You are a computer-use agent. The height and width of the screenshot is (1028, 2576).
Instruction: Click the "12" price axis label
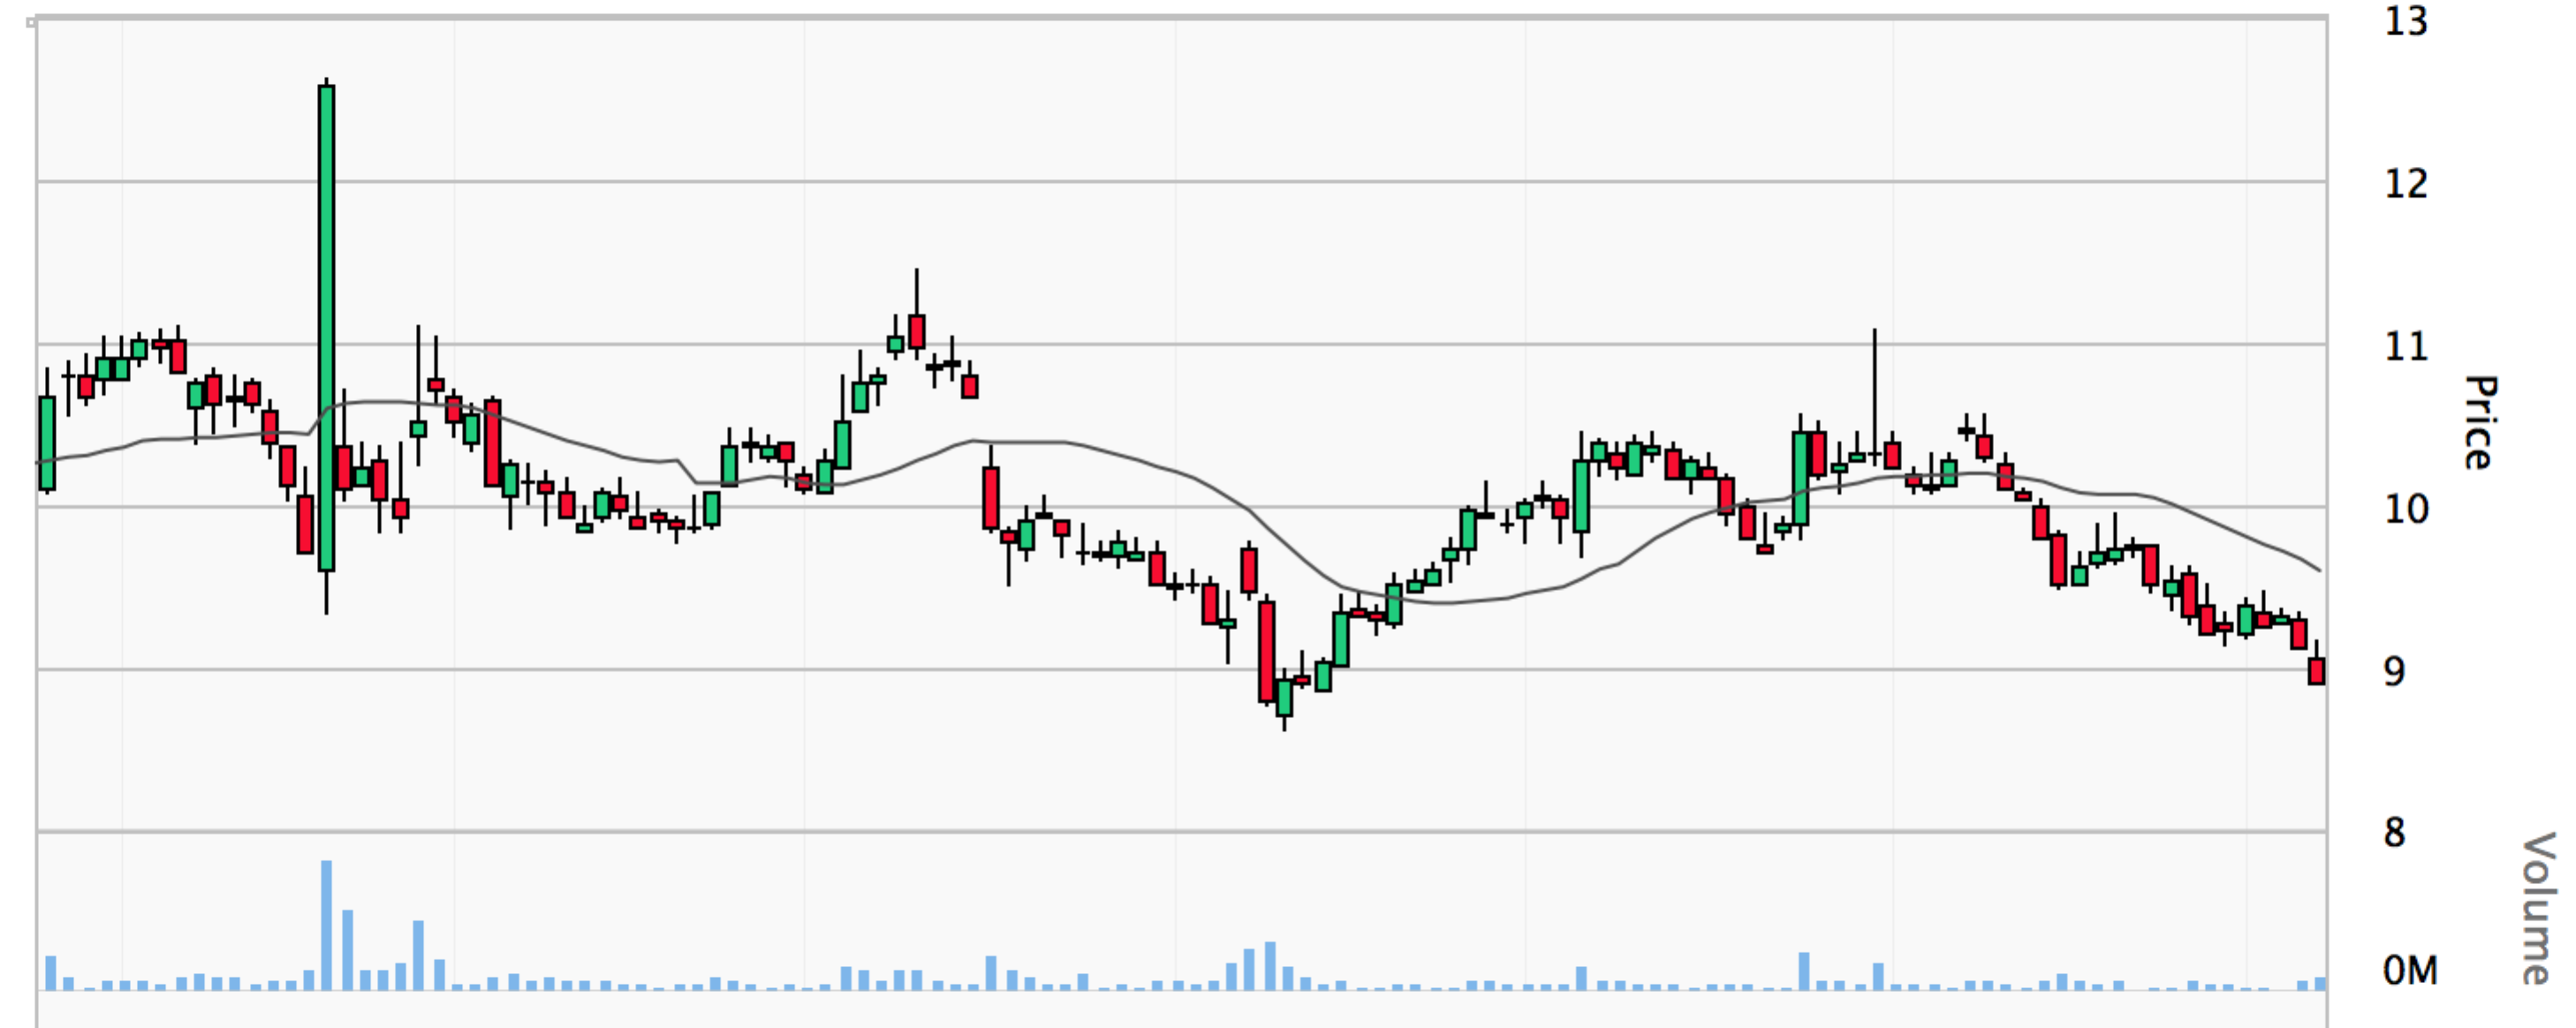click(x=2406, y=183)
